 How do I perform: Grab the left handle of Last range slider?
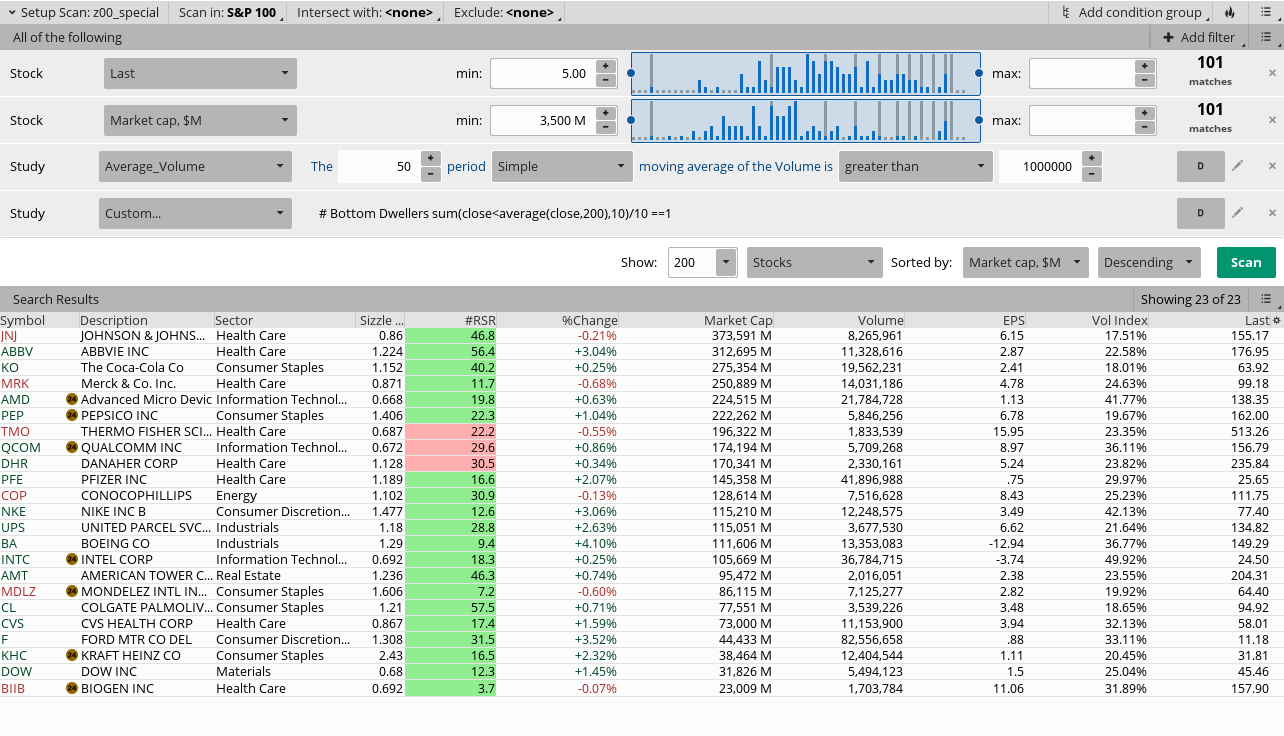click(x=630, y=73)
